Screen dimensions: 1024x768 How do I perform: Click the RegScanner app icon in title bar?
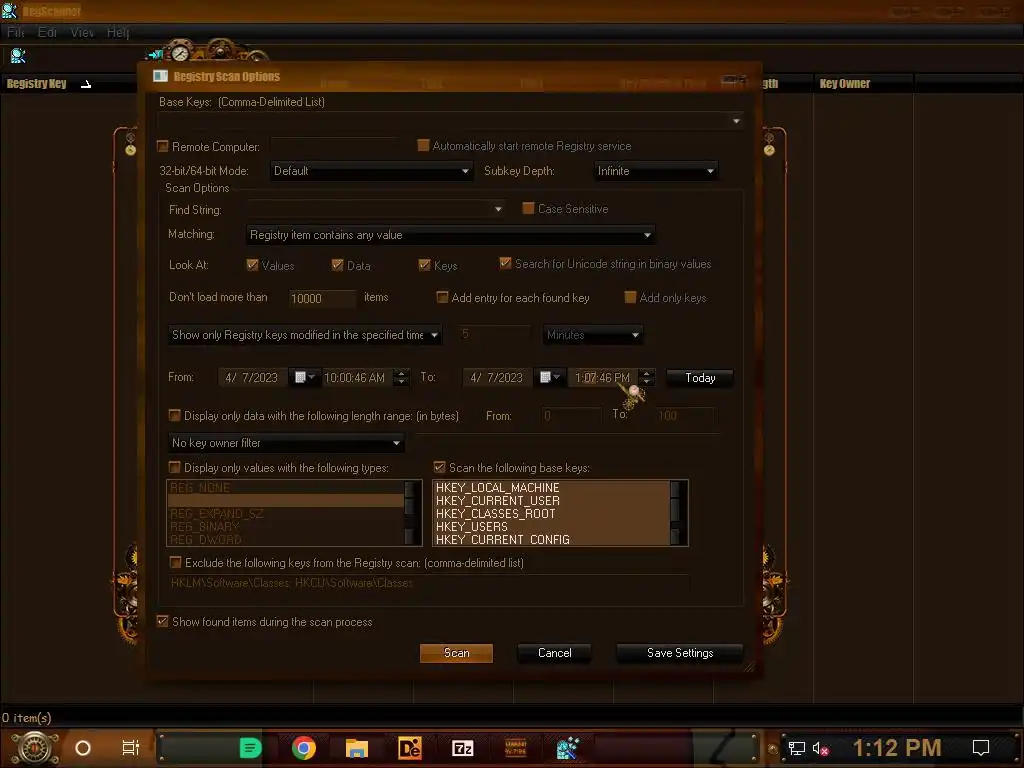[9, 10]
